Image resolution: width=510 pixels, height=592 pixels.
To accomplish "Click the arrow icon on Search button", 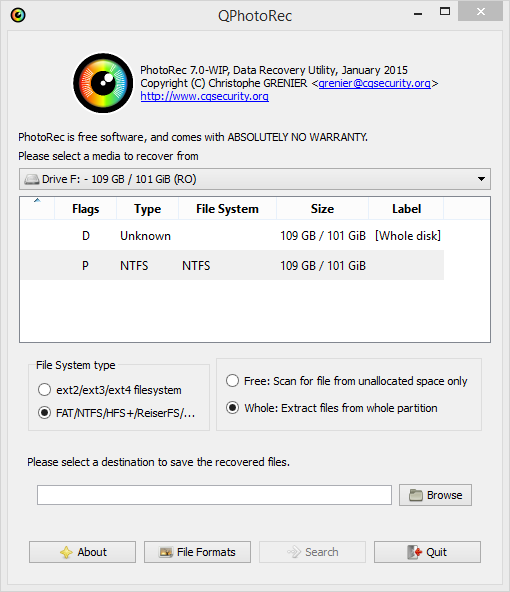I will (x=294, y=552).
